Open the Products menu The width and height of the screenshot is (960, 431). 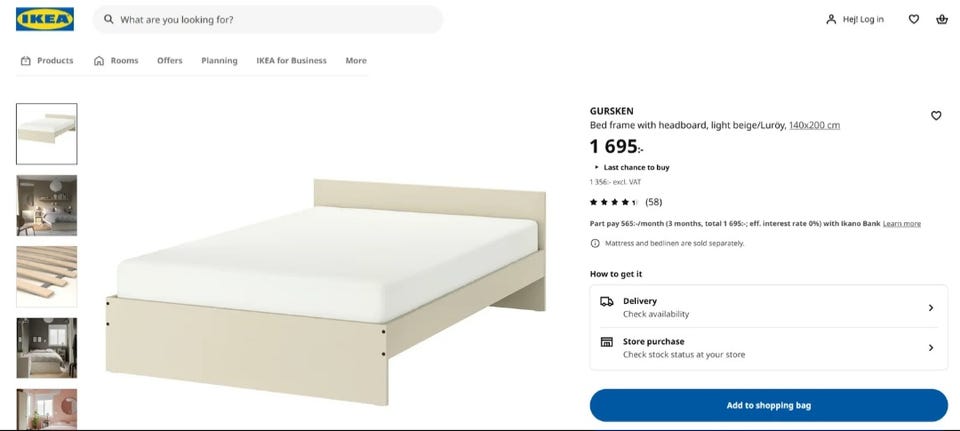coord(47,61)
